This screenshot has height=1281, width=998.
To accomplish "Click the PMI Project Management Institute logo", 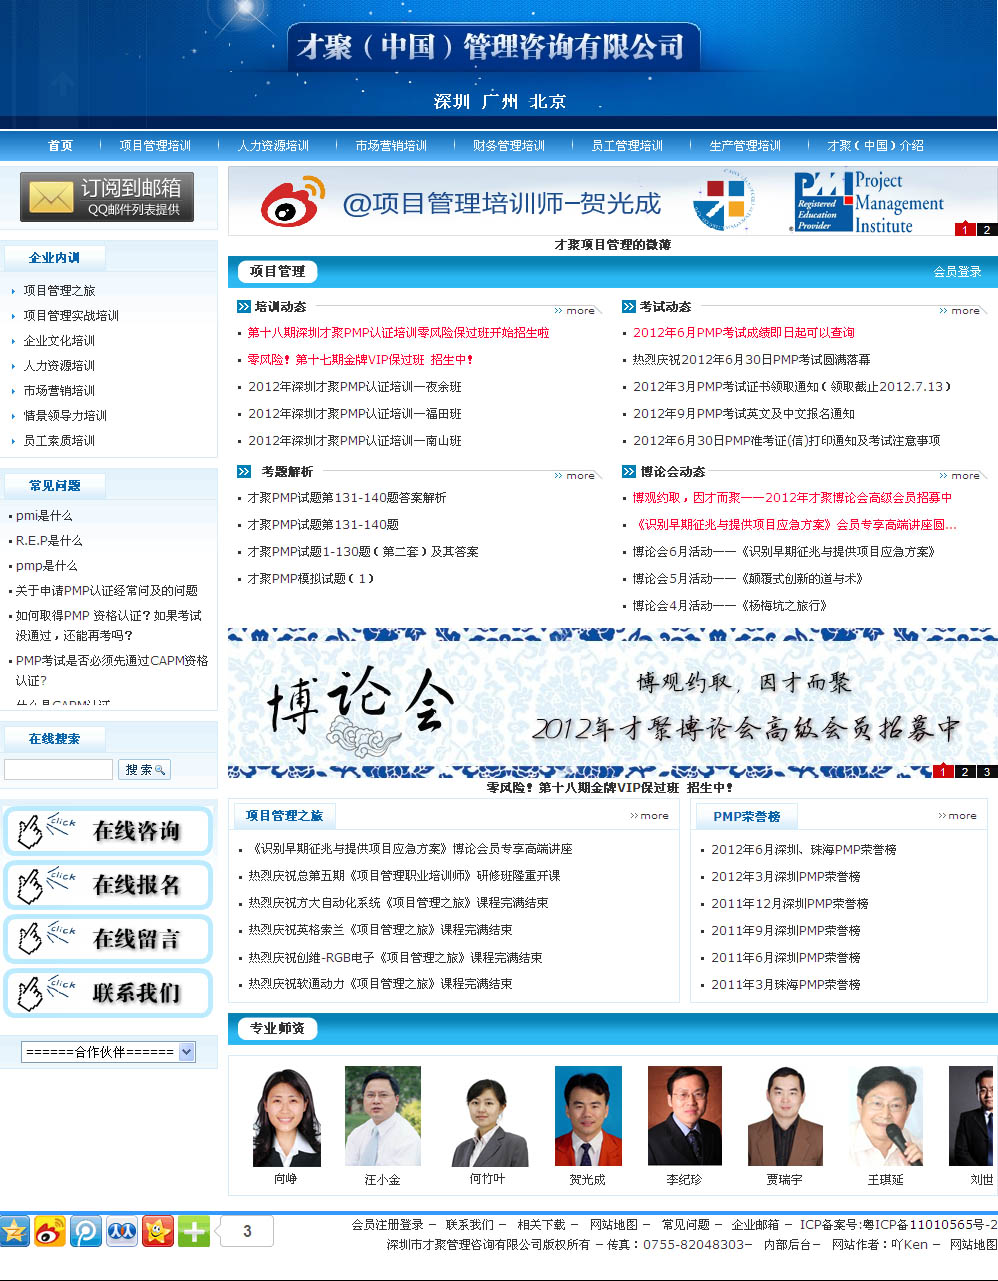I will [868, 201].
